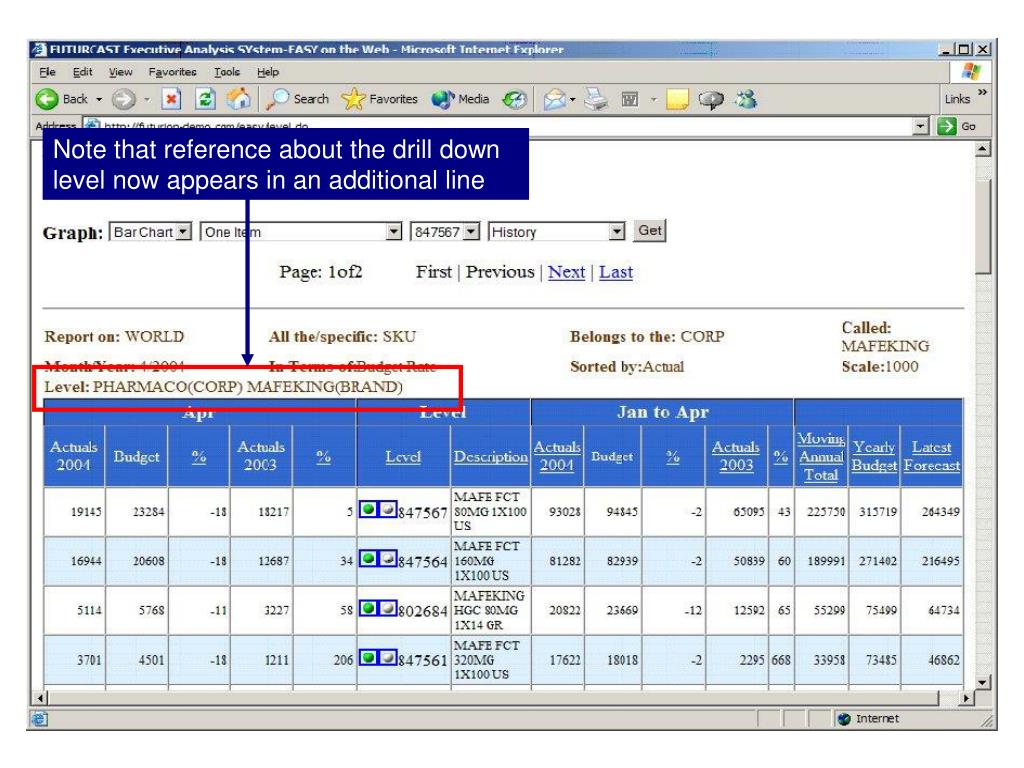Click the Forward arrow button
The image size is (1024, 768).
(x=123, y=99)
